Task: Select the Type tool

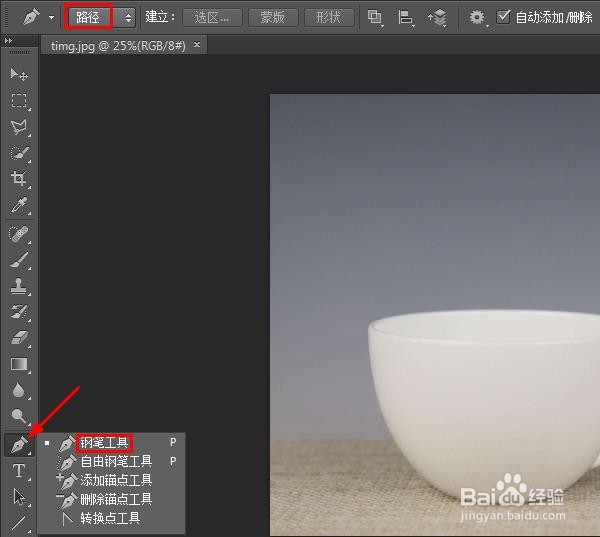Action: tap(19, 471)
